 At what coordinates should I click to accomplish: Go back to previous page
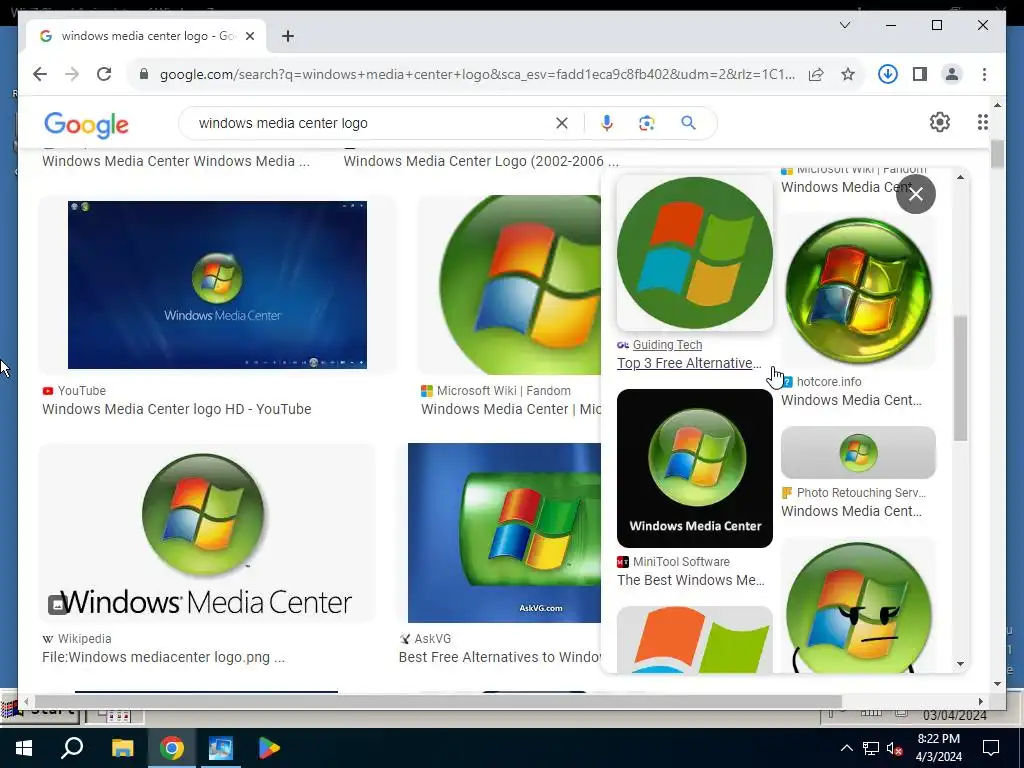coord(40,74)
